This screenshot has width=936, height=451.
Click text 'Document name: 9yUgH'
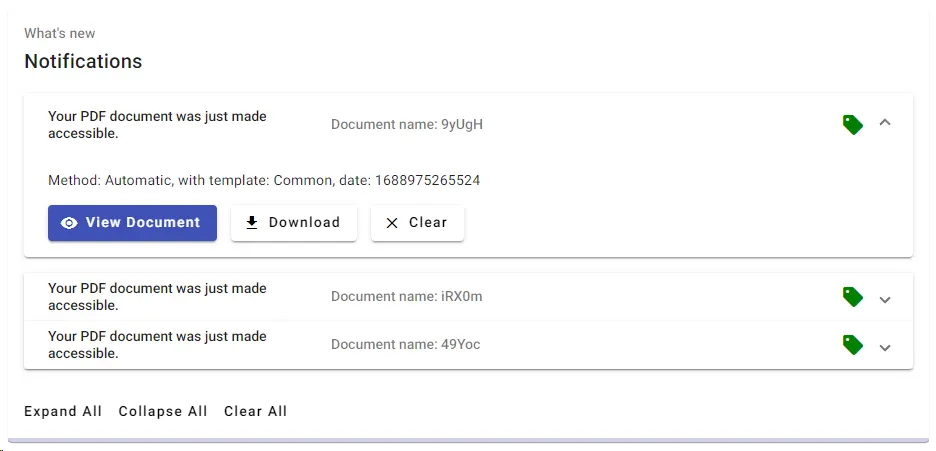point(407,125)
